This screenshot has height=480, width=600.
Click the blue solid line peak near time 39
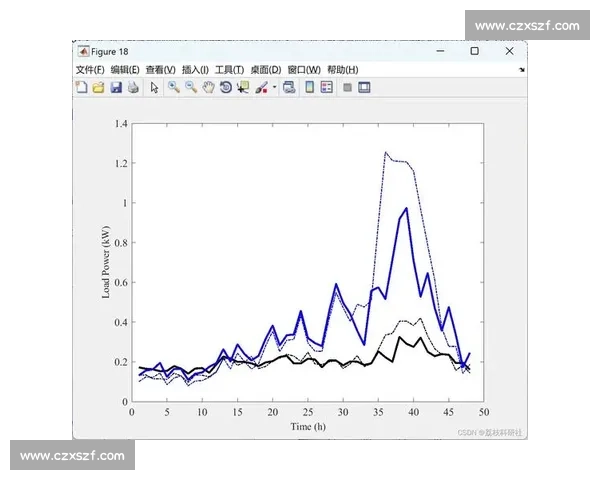click(x=406, y=209)
